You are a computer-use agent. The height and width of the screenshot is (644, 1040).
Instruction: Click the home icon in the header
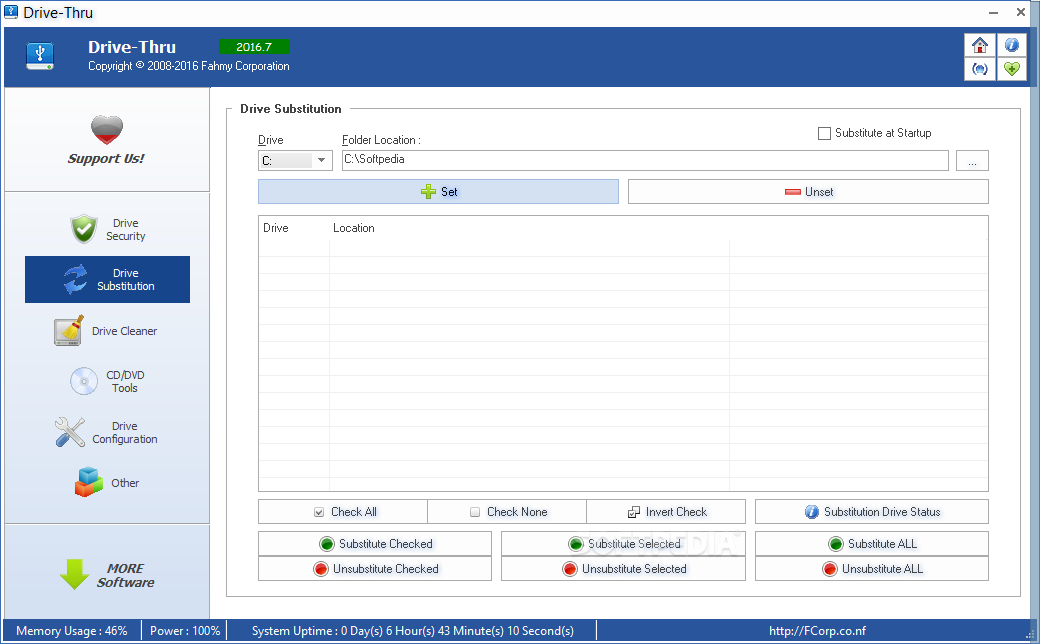pyautogui.click(x=980, y=45)
